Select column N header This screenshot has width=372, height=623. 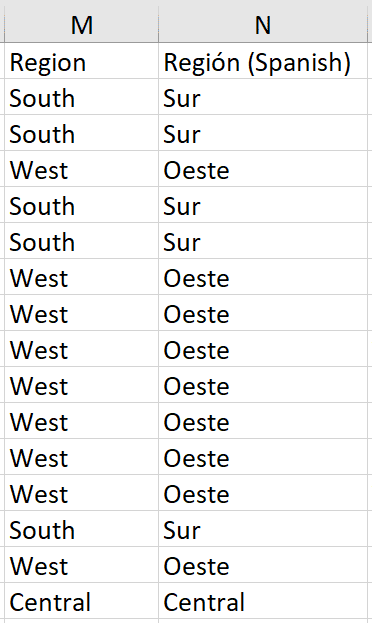(263, 25)
